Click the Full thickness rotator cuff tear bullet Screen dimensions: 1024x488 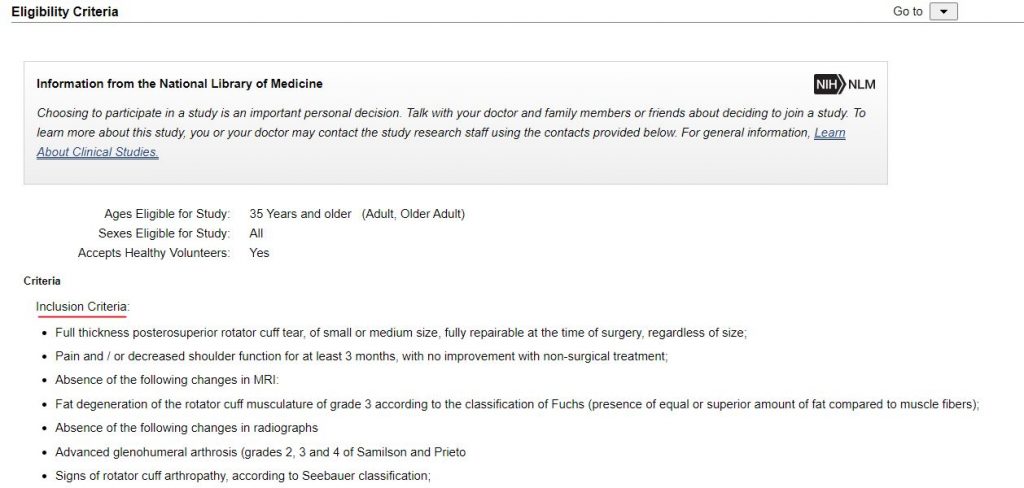400,332
